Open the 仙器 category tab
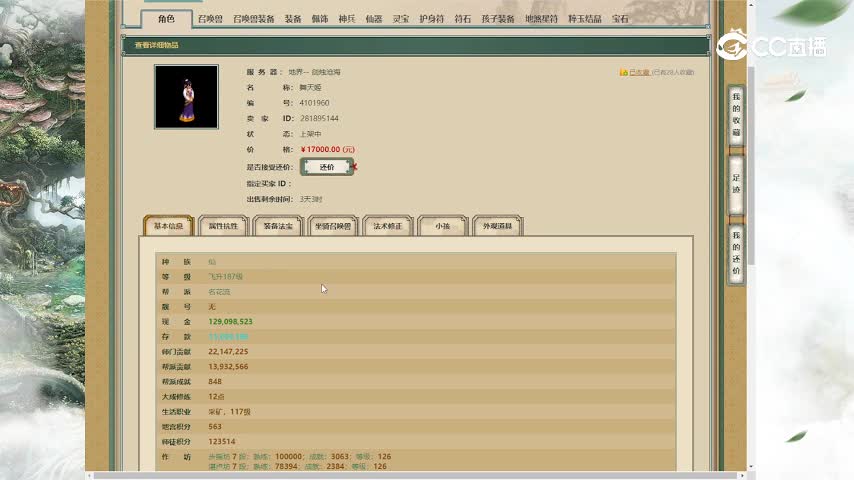854x480 pixels. pos(374,19)
